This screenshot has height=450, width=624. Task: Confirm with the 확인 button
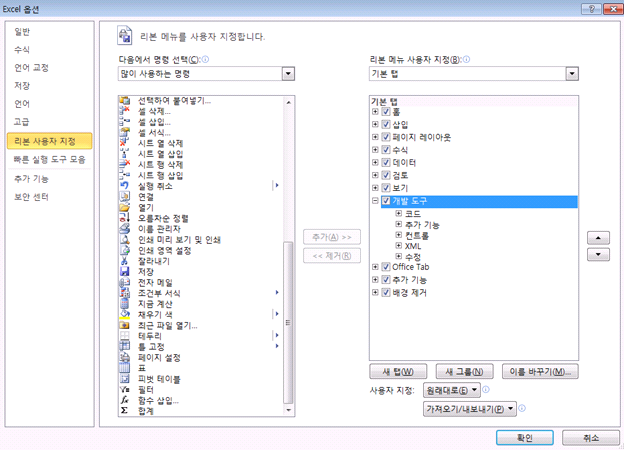(525, 438)
